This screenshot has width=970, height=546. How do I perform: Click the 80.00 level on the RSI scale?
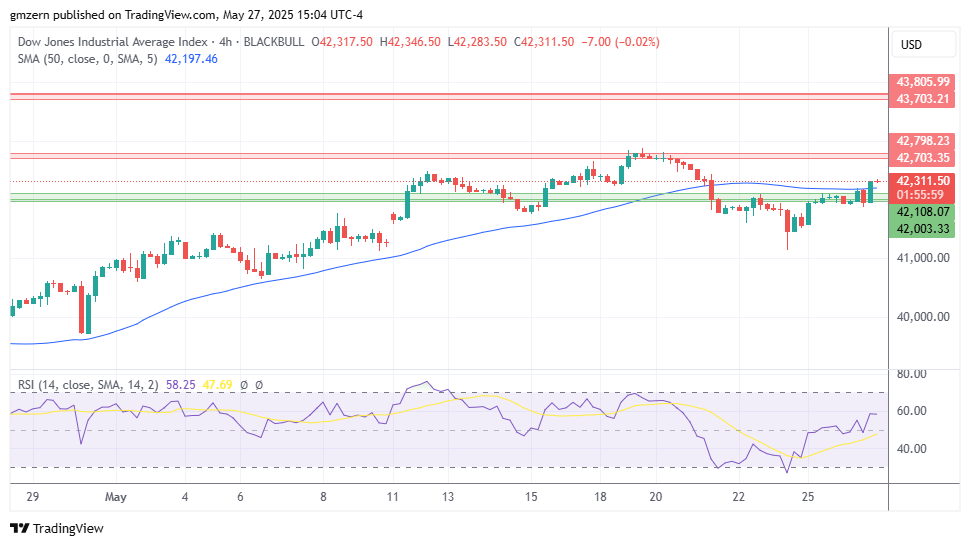[x=912, y=374]
